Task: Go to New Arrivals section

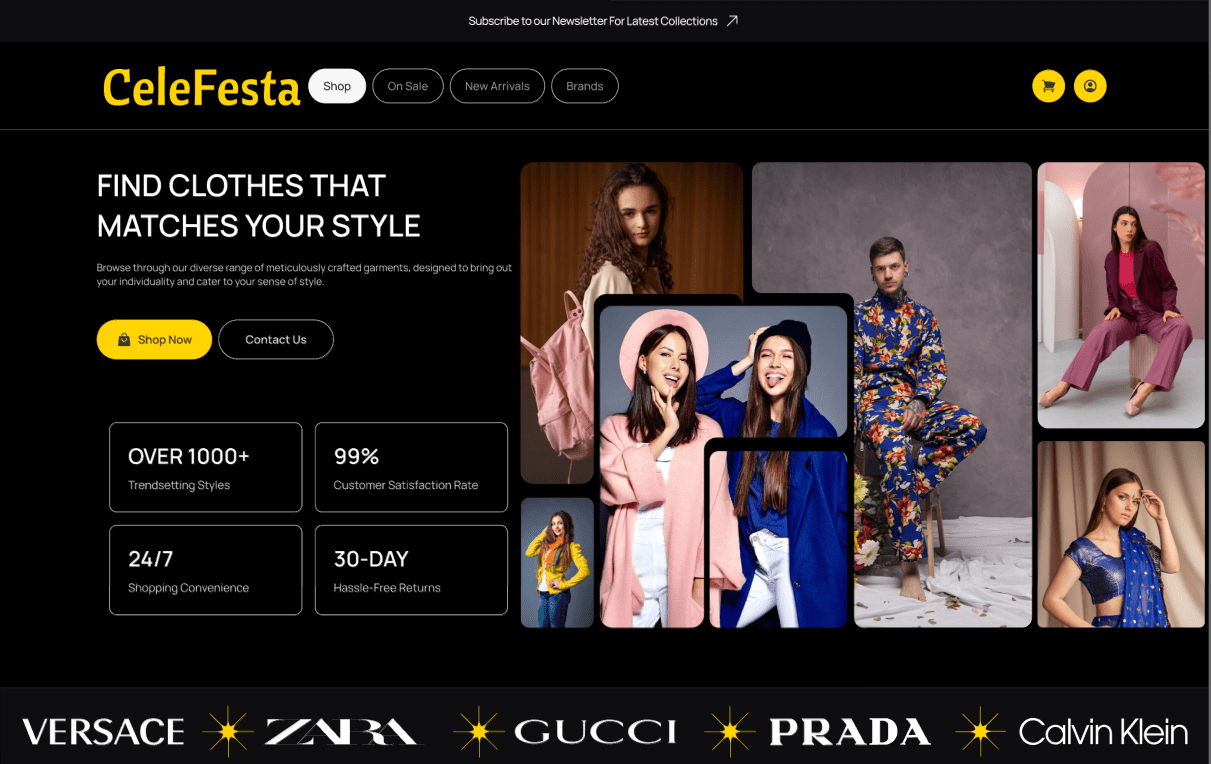Action: [497, 86]
